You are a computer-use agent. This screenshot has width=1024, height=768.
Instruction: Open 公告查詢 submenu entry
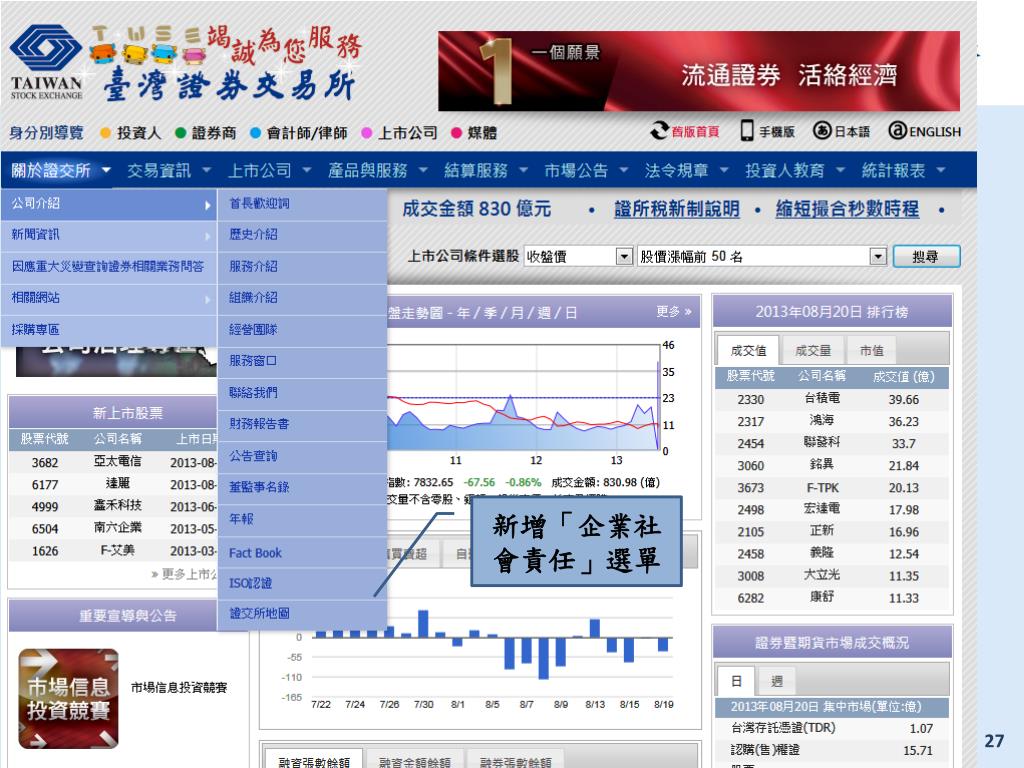302,456
